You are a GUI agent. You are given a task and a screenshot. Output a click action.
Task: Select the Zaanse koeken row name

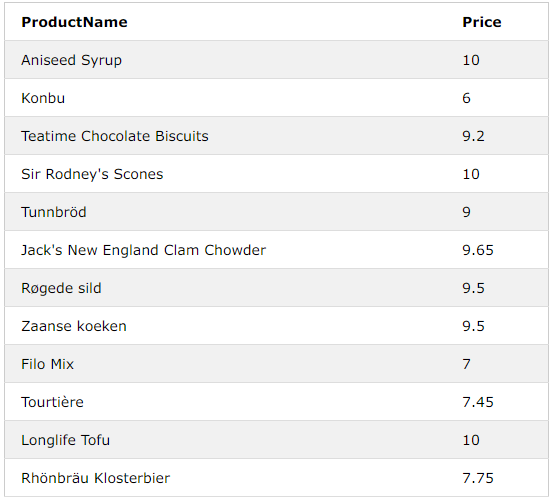74,326
